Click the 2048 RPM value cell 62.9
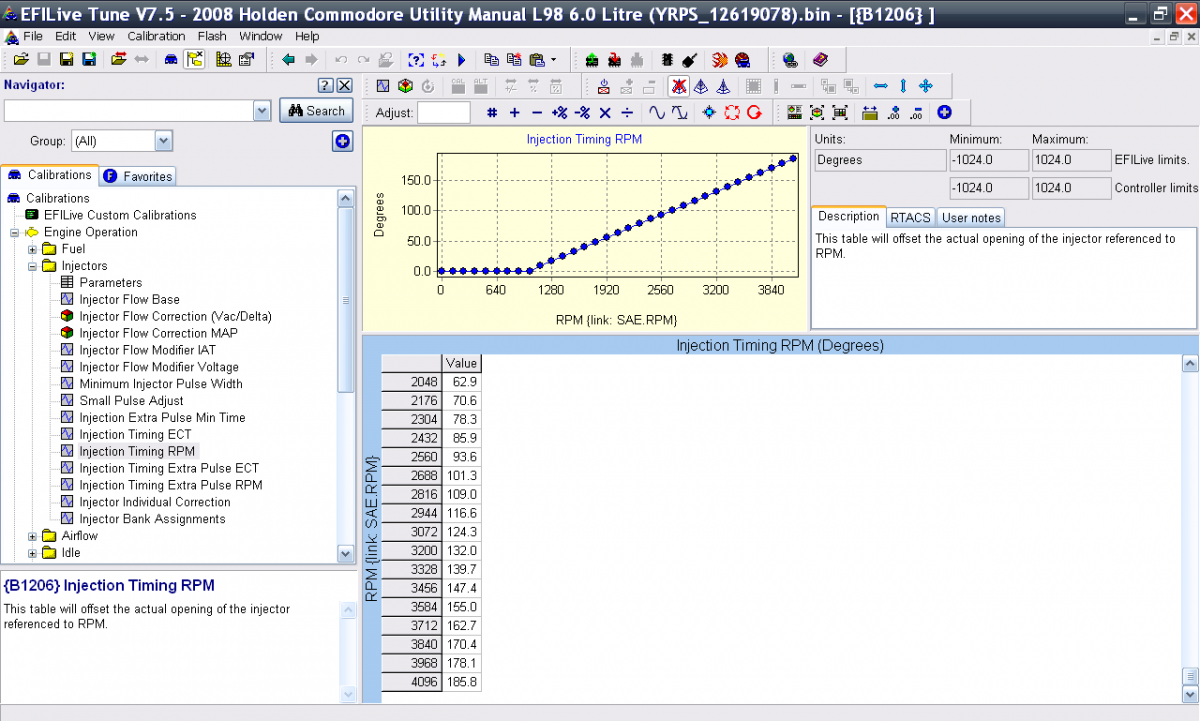The image size is (1200, 721). pos(462,382)
